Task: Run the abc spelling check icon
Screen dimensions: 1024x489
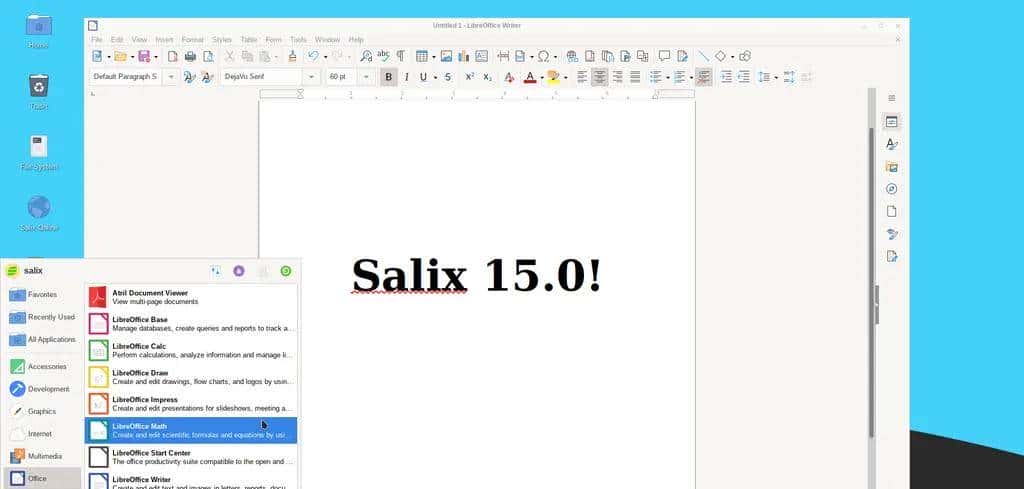Action: (x=383, y=56)
